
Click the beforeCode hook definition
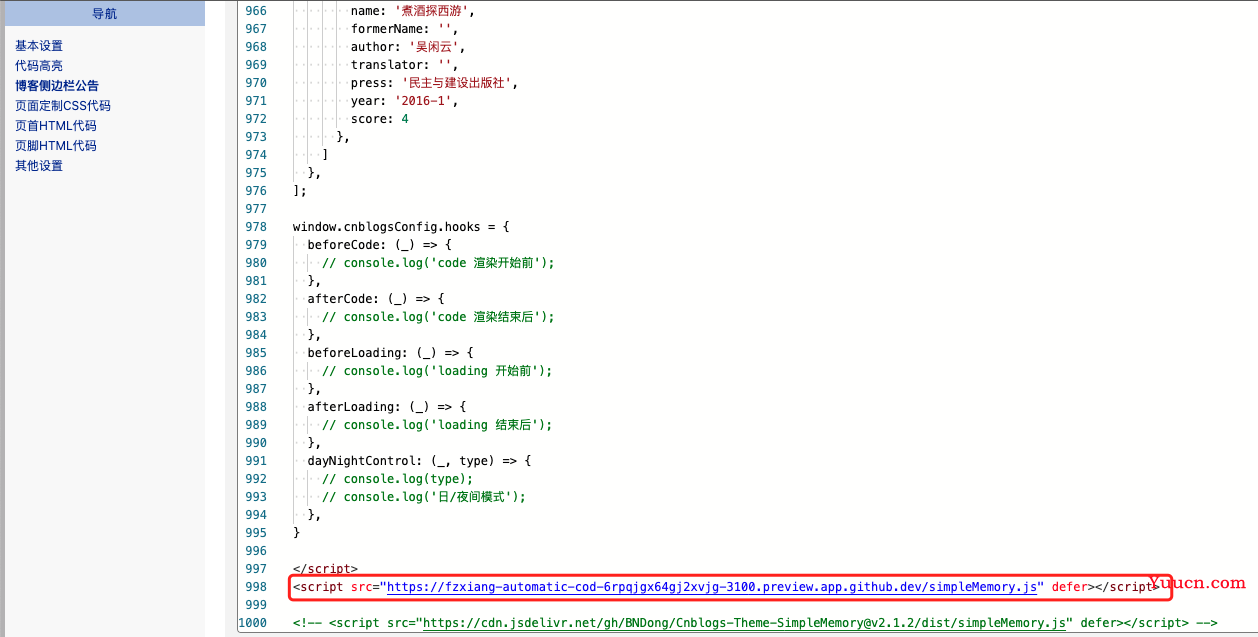379,245
